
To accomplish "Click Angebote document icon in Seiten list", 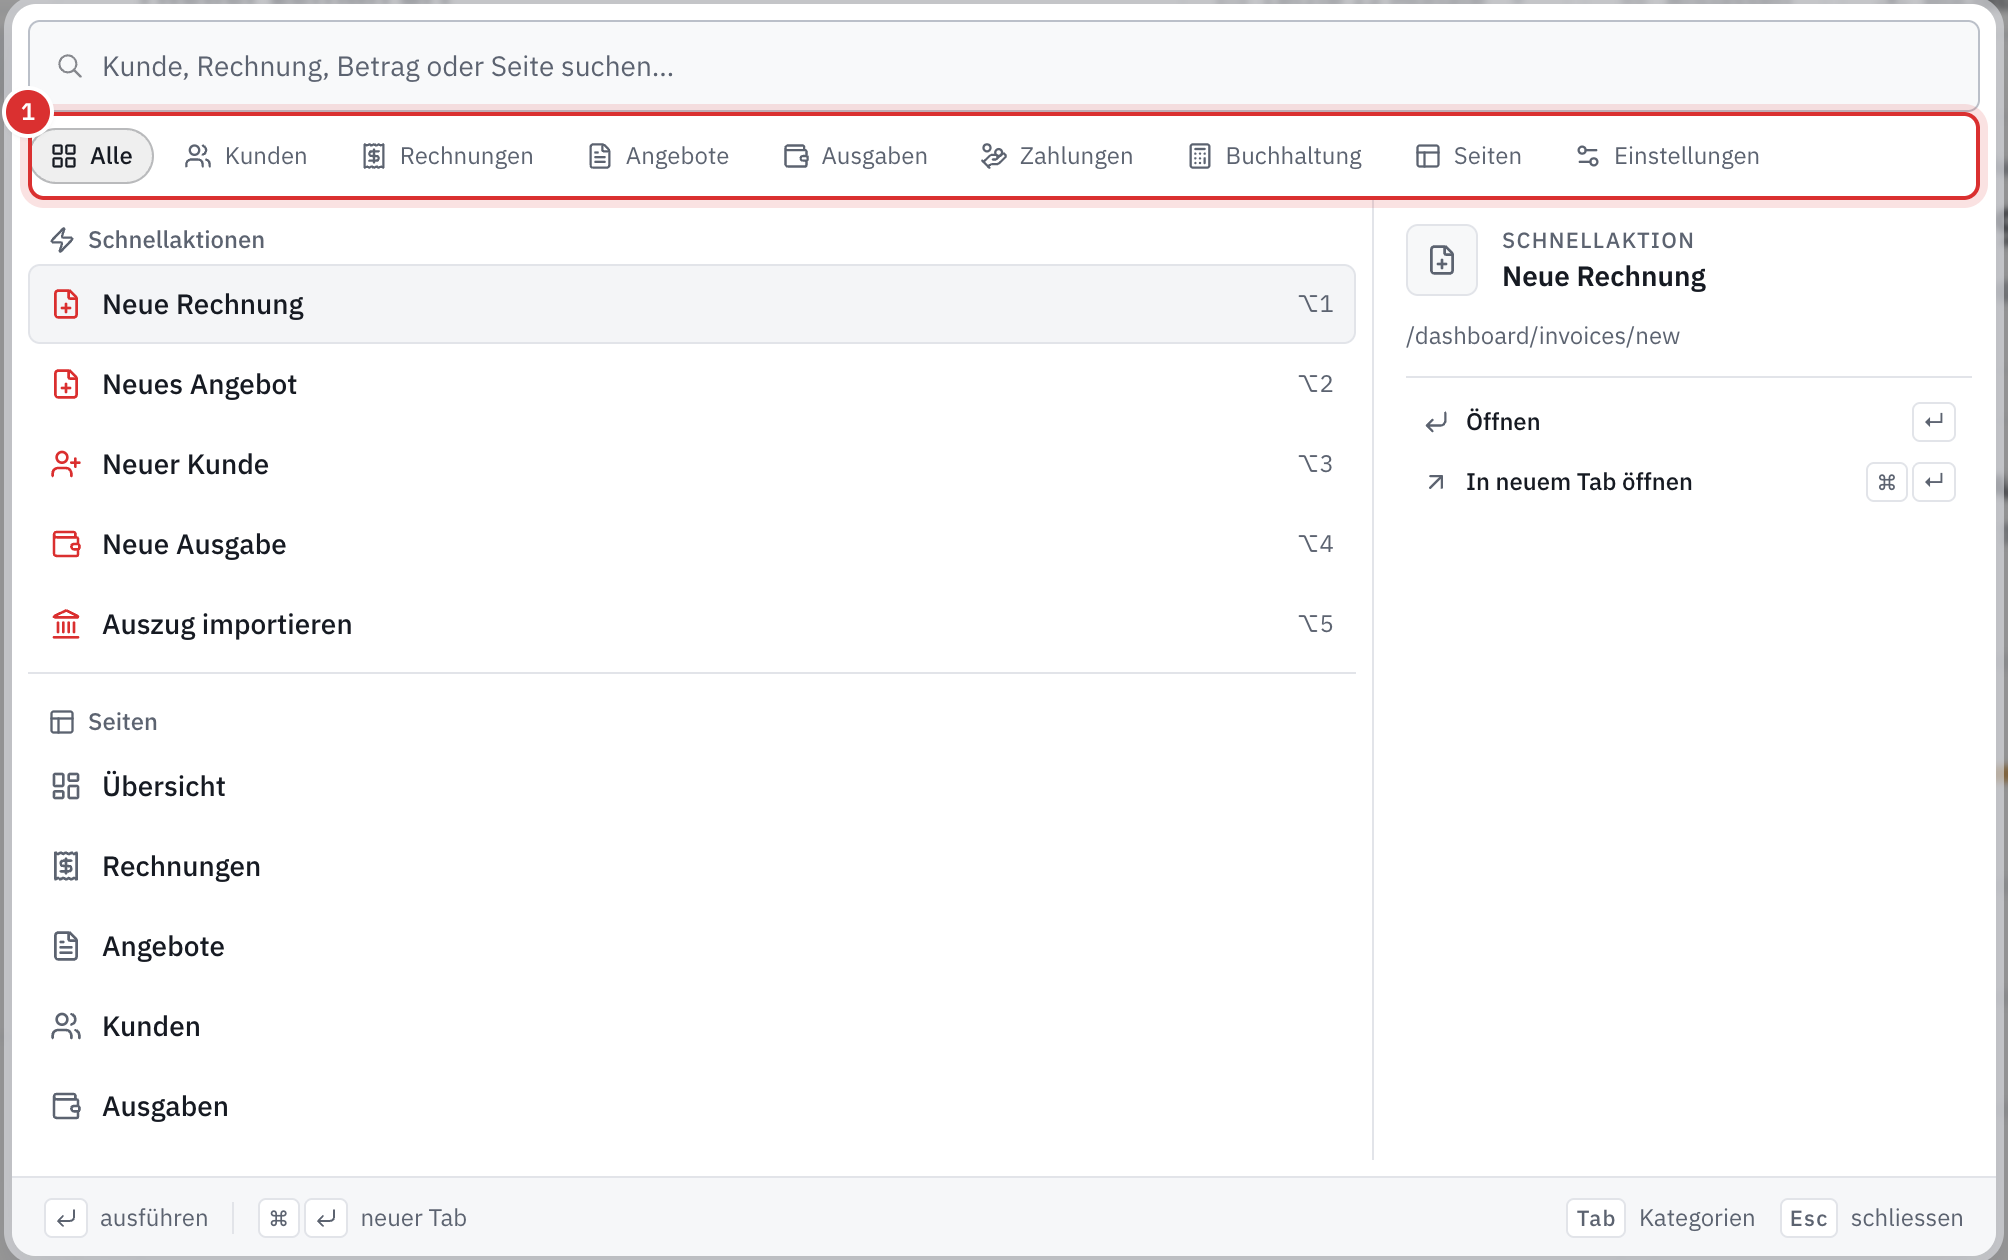I will tap(66, 946).
